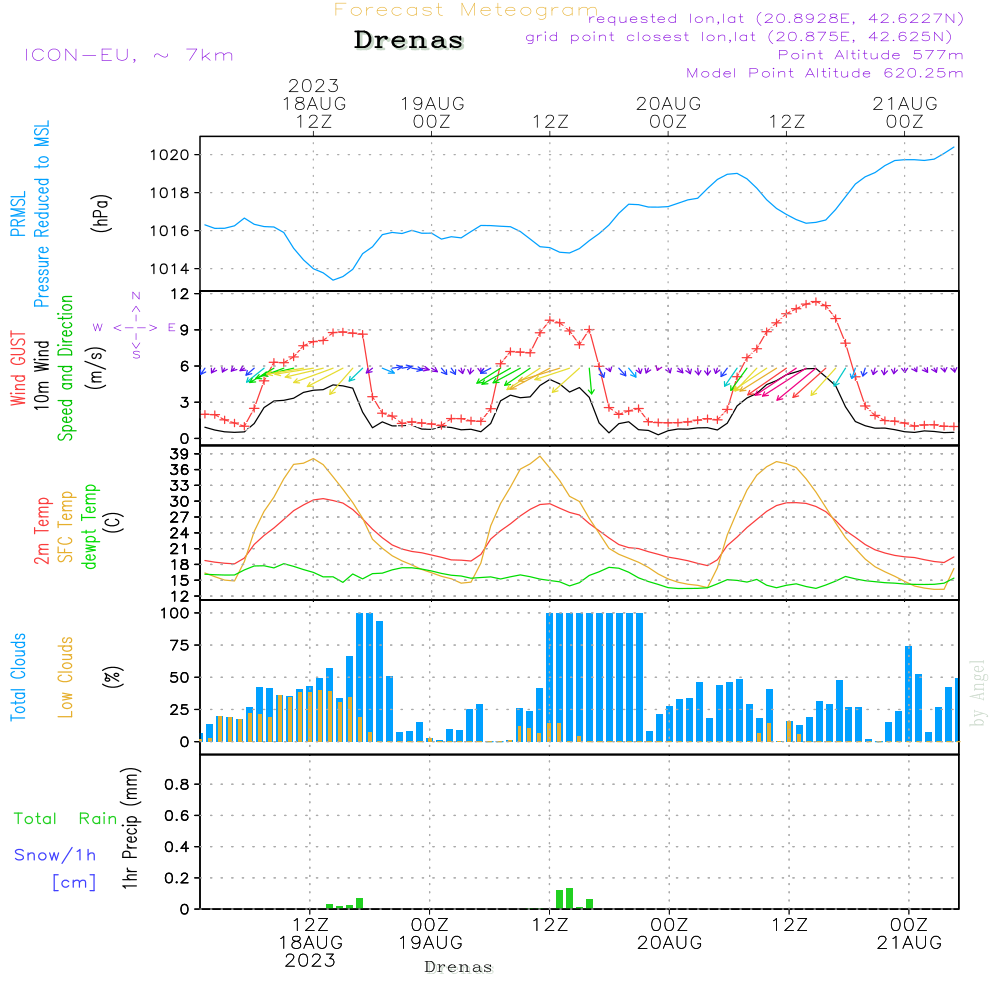Click the pressure minimum near 18AUG 12Z
This screenshot has height=1000, width=1000.
(x=333, y=279)
